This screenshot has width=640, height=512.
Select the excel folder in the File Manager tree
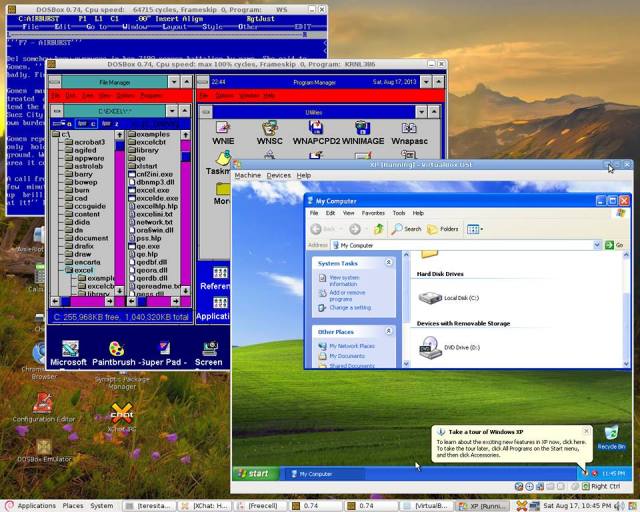click(x=85, y=269)
